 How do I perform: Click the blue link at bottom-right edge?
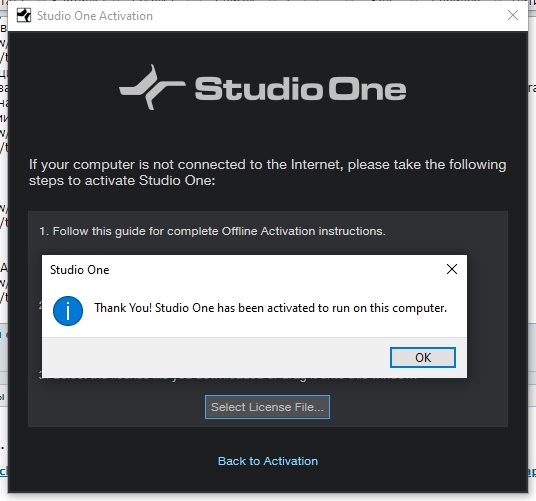coord(532,472)
